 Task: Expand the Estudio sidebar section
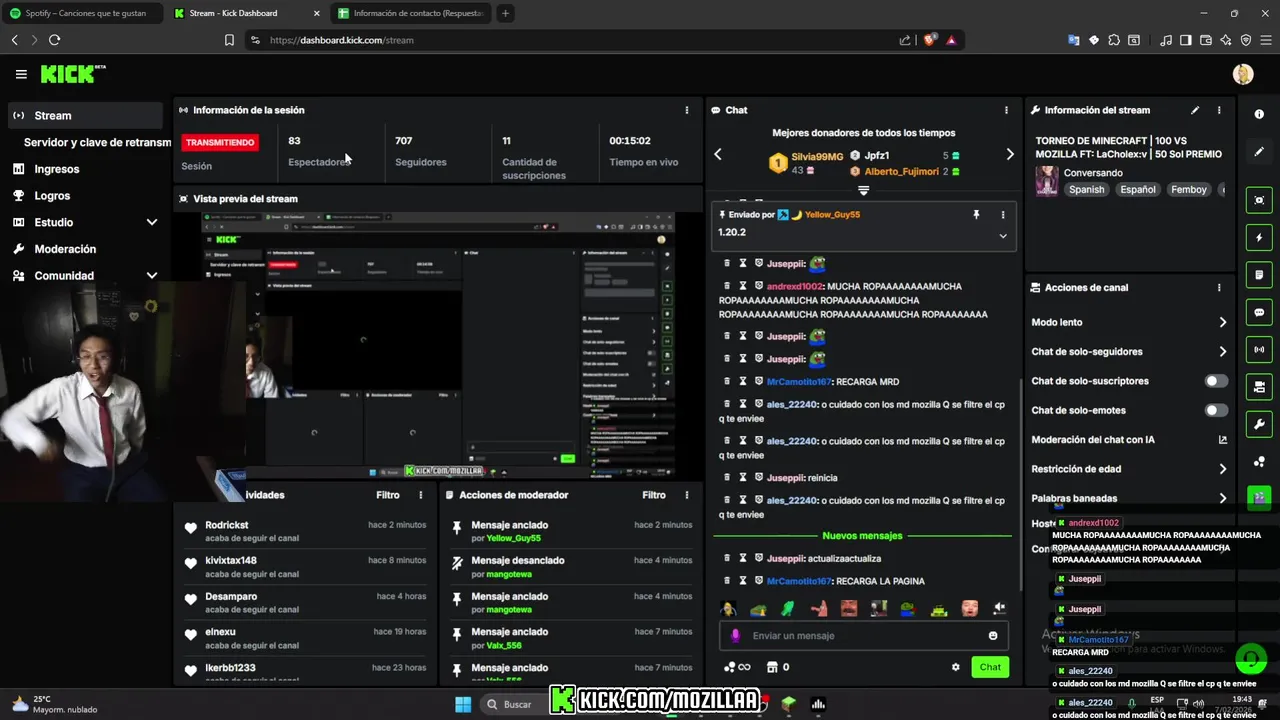152,222
